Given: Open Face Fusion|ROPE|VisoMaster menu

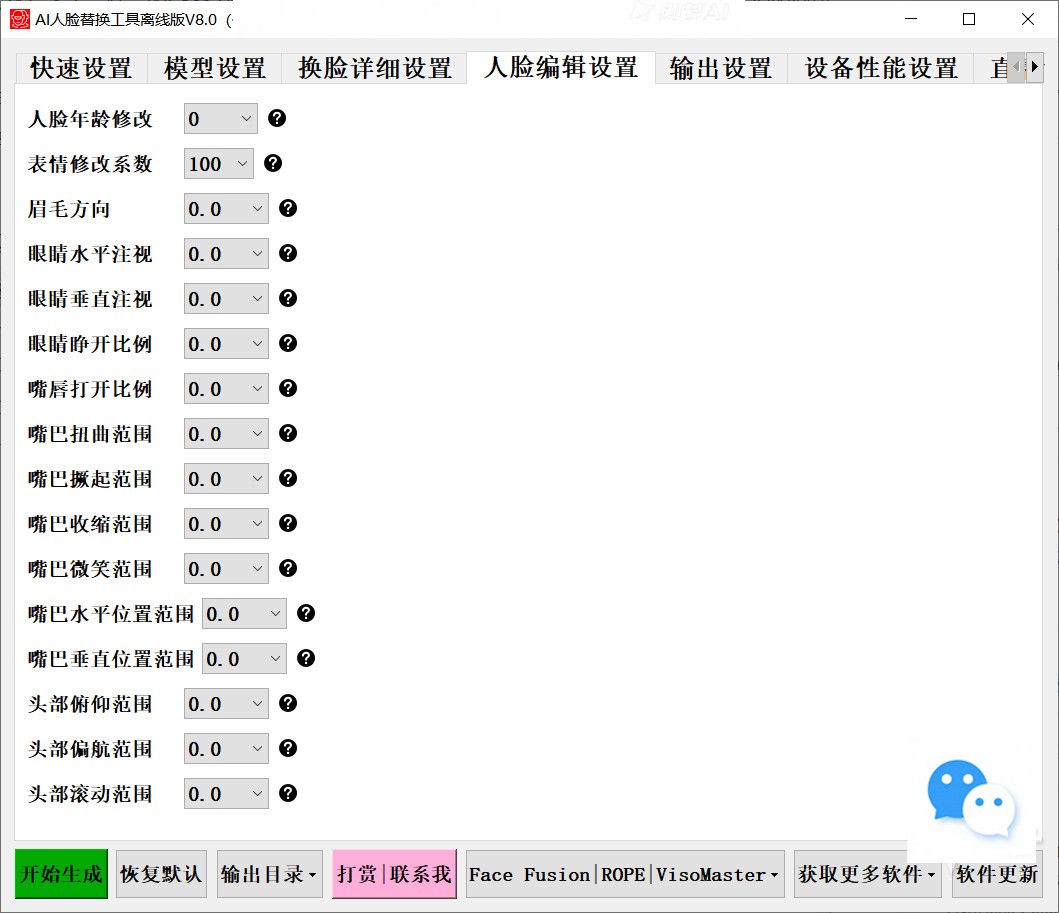Looking at the screenshot, I should click(x=625, y=874).
